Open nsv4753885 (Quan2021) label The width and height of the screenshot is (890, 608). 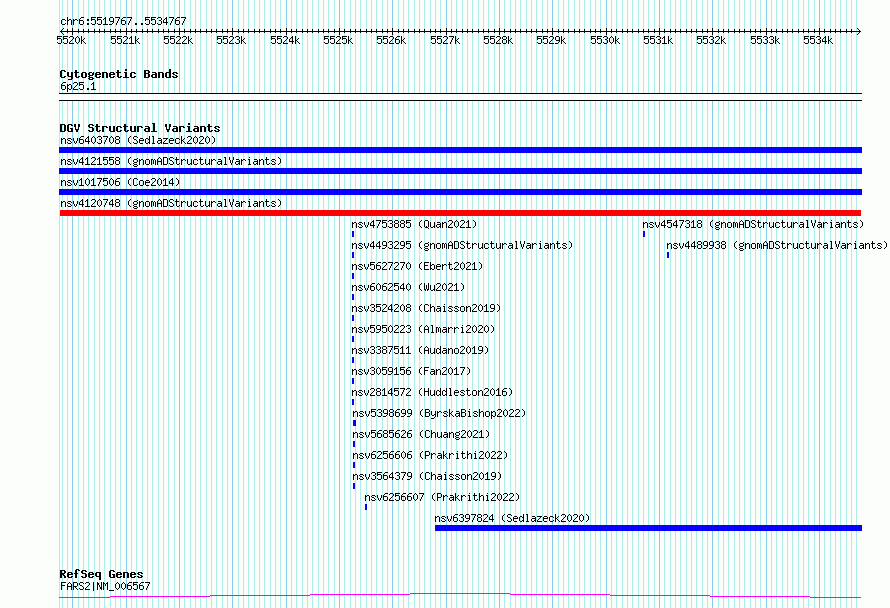pos(414,224)
